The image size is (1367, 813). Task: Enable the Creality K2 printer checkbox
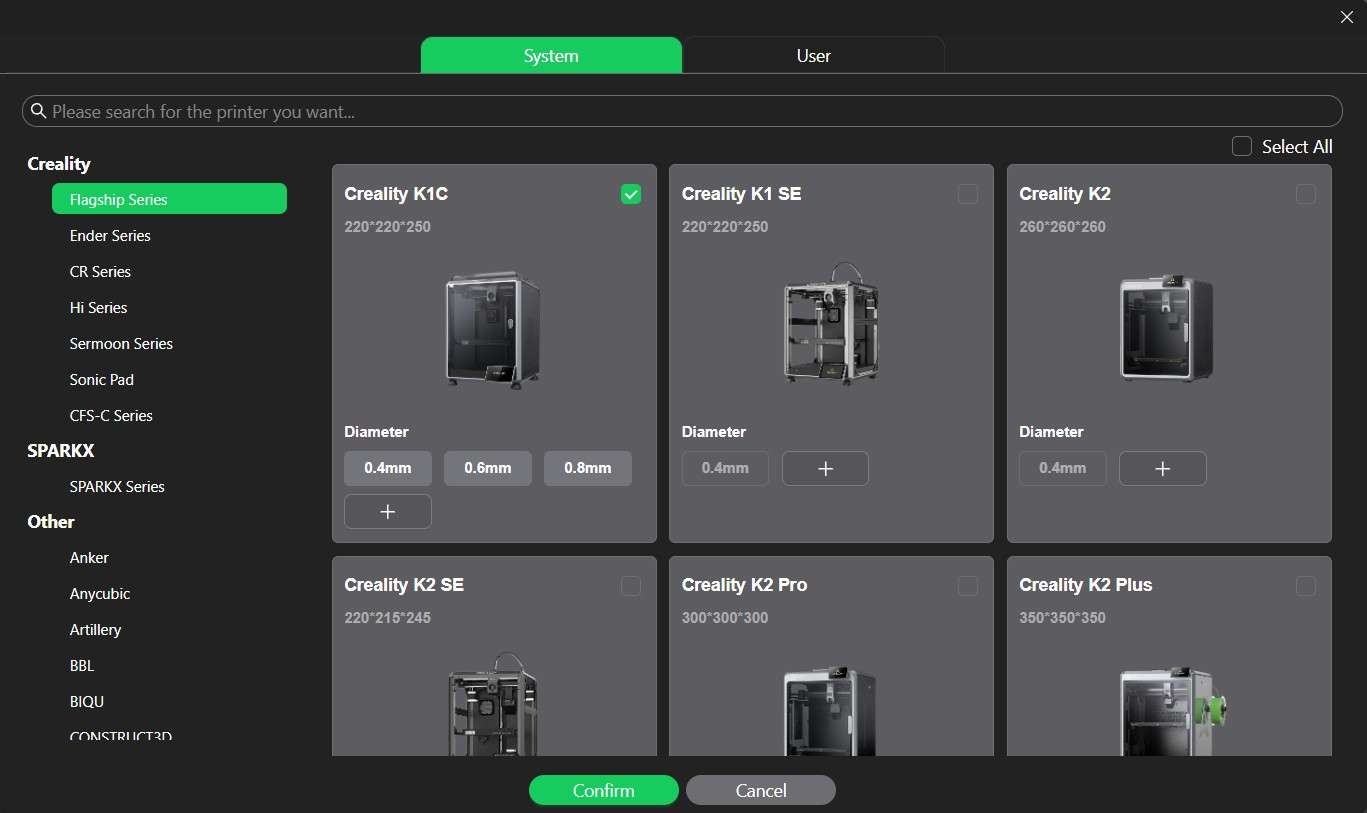coord(1305,194)
